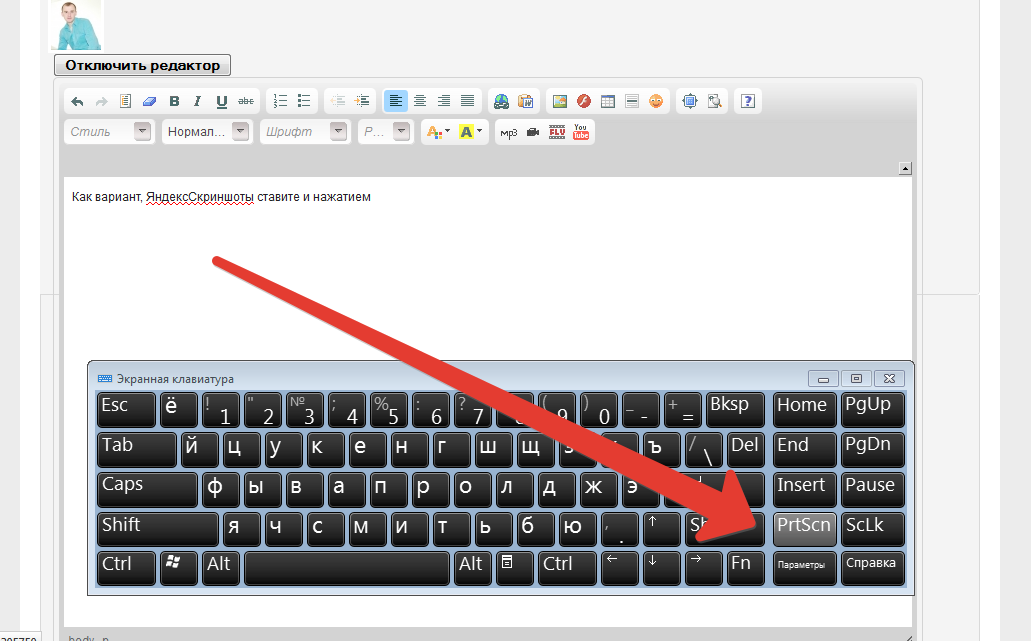Insert an FLV video
Viewport: 1031px width, 641px height.
[x=557, y=132]
